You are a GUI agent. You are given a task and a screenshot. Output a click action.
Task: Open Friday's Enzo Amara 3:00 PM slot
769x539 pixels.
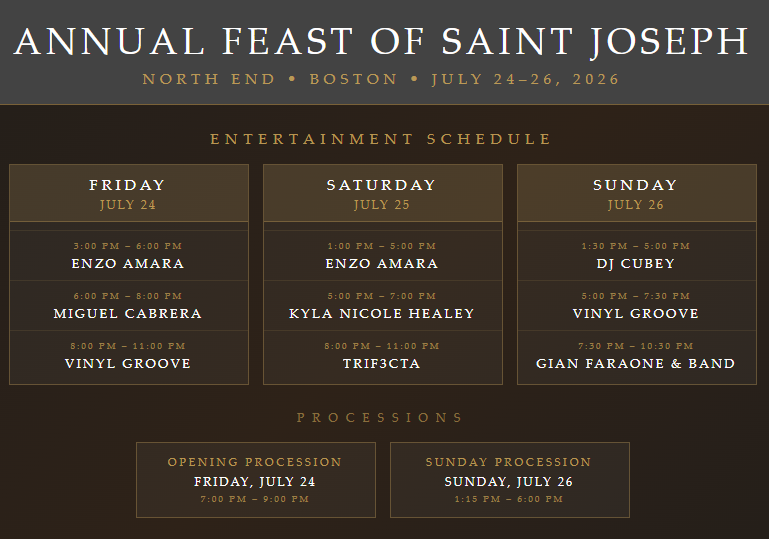point(129,256)
